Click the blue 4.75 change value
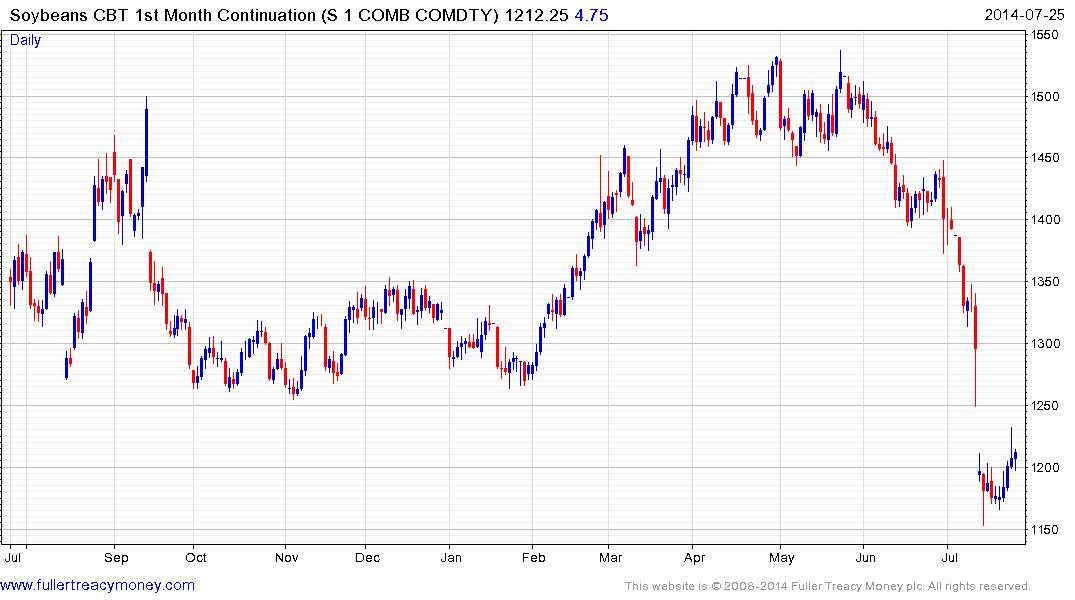The image size is (1075, 600). 591,15
